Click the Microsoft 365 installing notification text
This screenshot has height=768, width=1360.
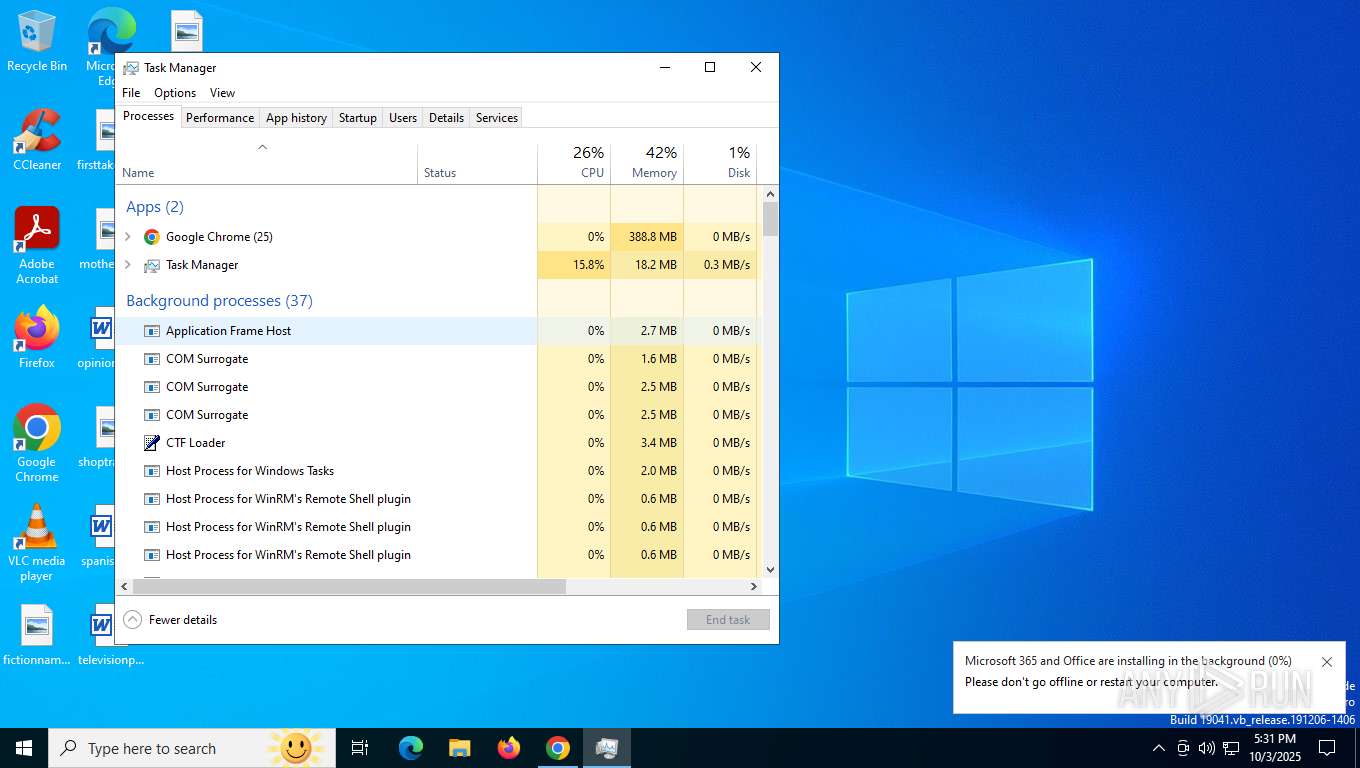tap(1128, 661)
